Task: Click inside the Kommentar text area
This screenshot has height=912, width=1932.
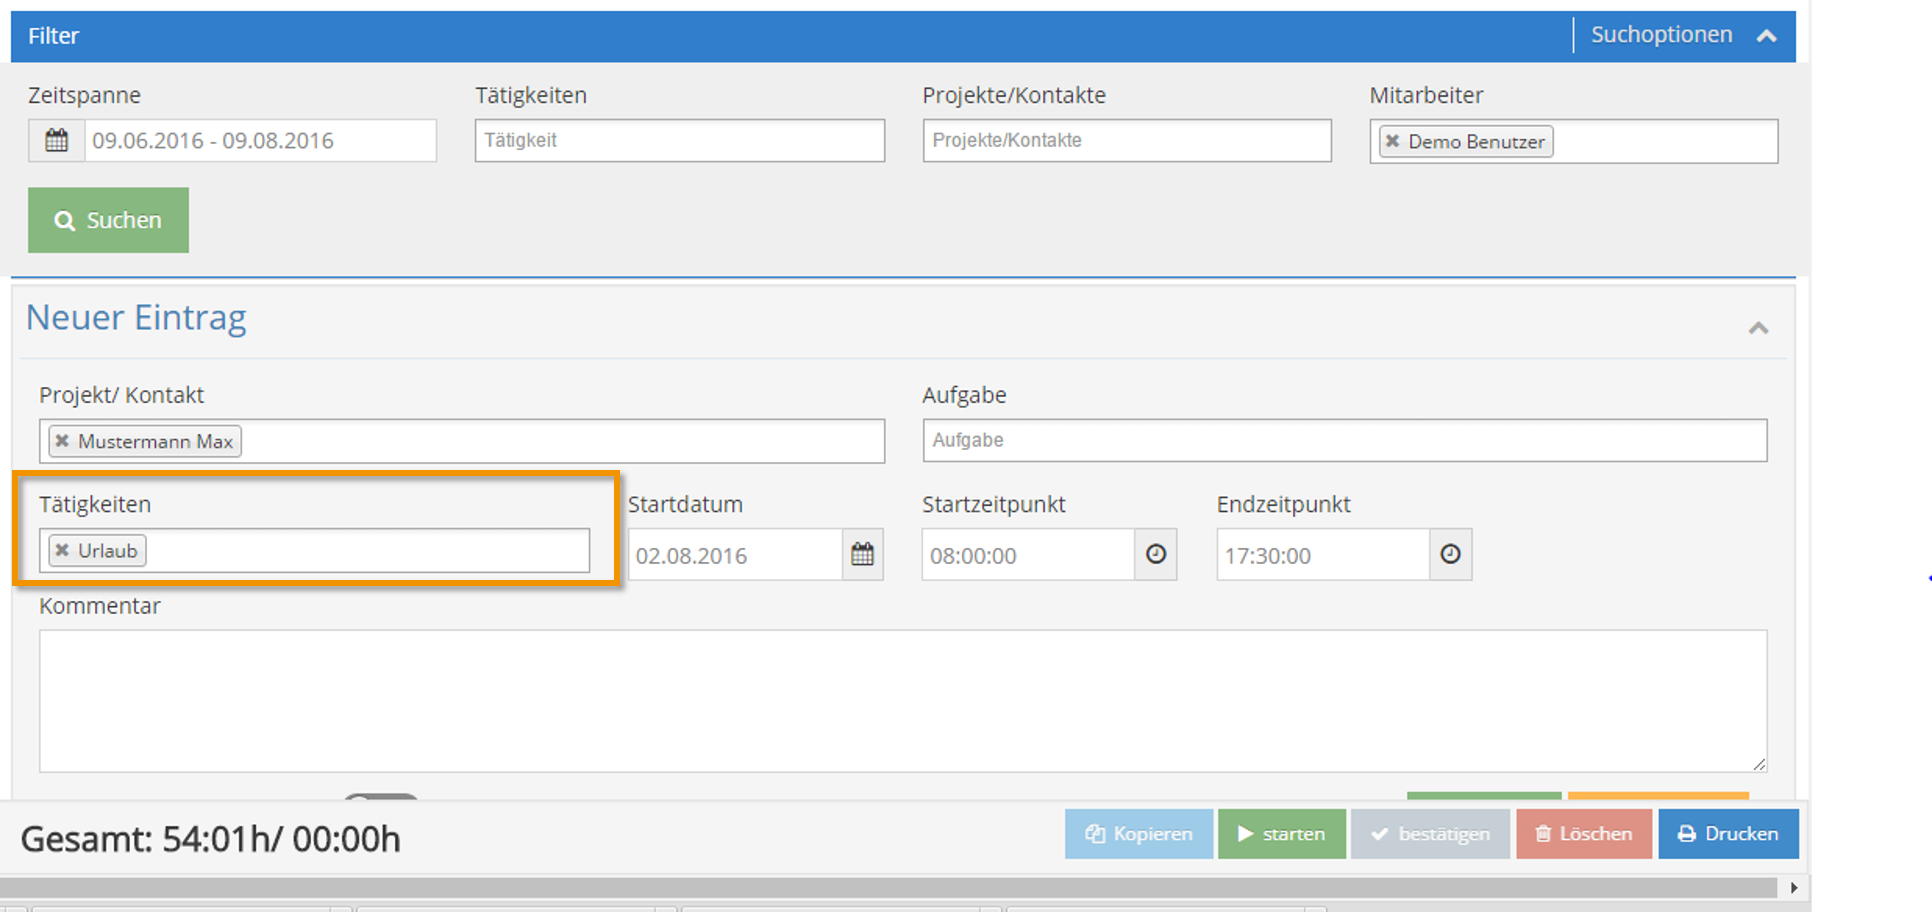Action: click(x=903, y=701)
